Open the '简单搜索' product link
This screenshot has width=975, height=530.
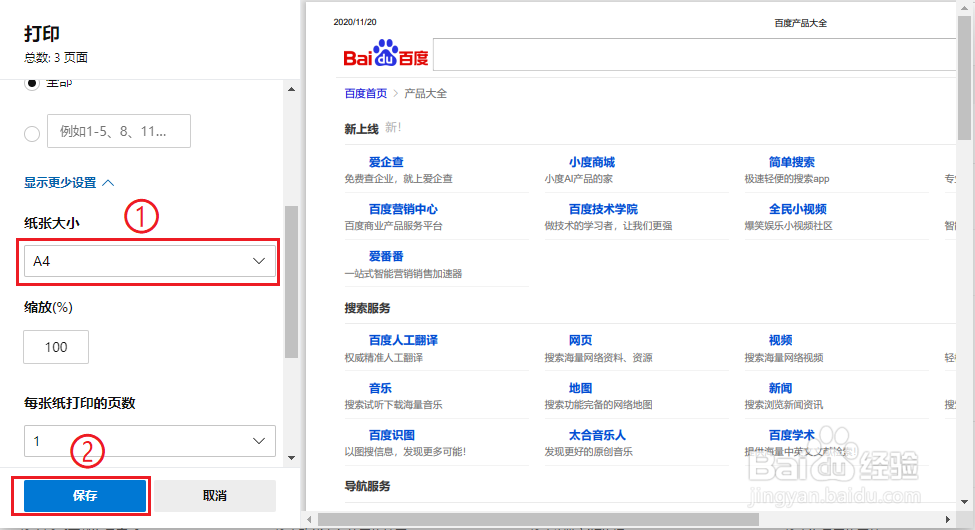pyautogui.click(x=792, y=162)
